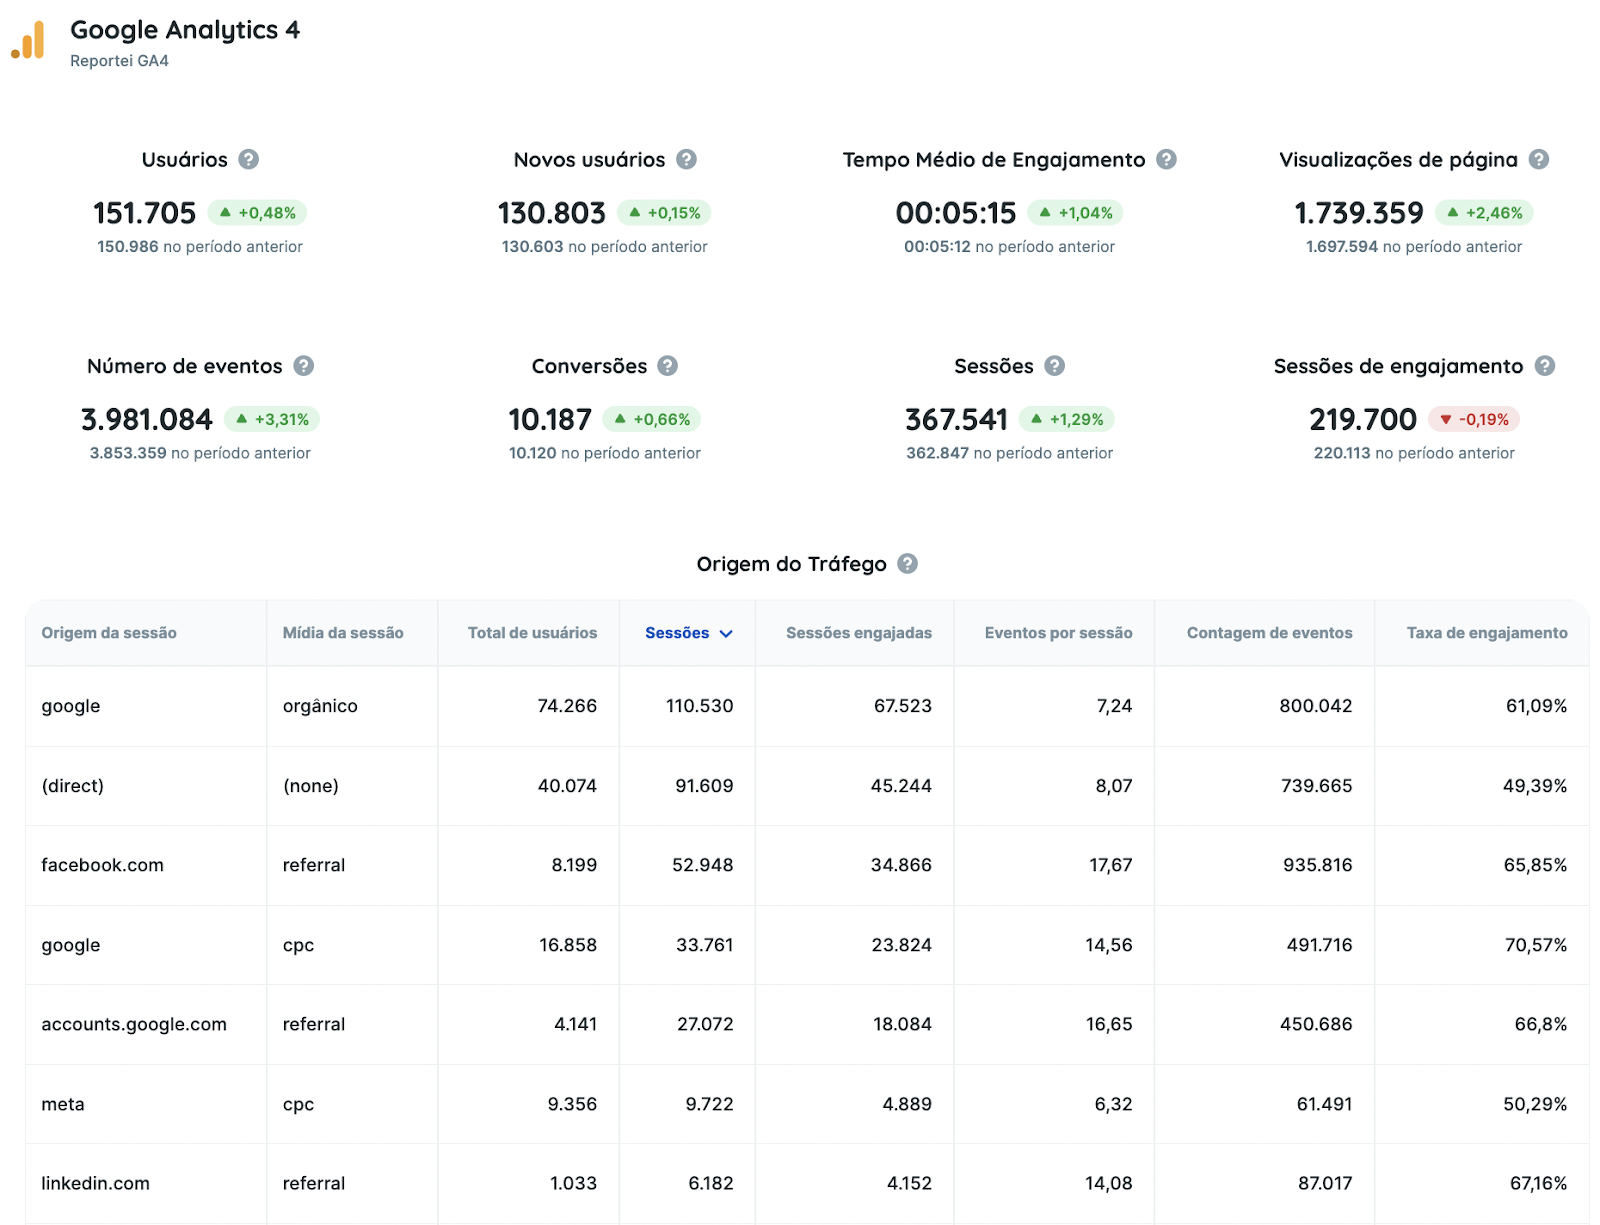Click the Google Analytics 4 logo icon
1600x1225 pixels.
[28, 40]
